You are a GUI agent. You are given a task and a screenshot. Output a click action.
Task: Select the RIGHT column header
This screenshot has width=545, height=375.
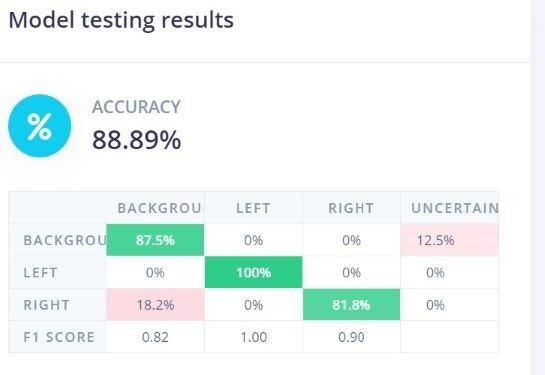(351, 208)
